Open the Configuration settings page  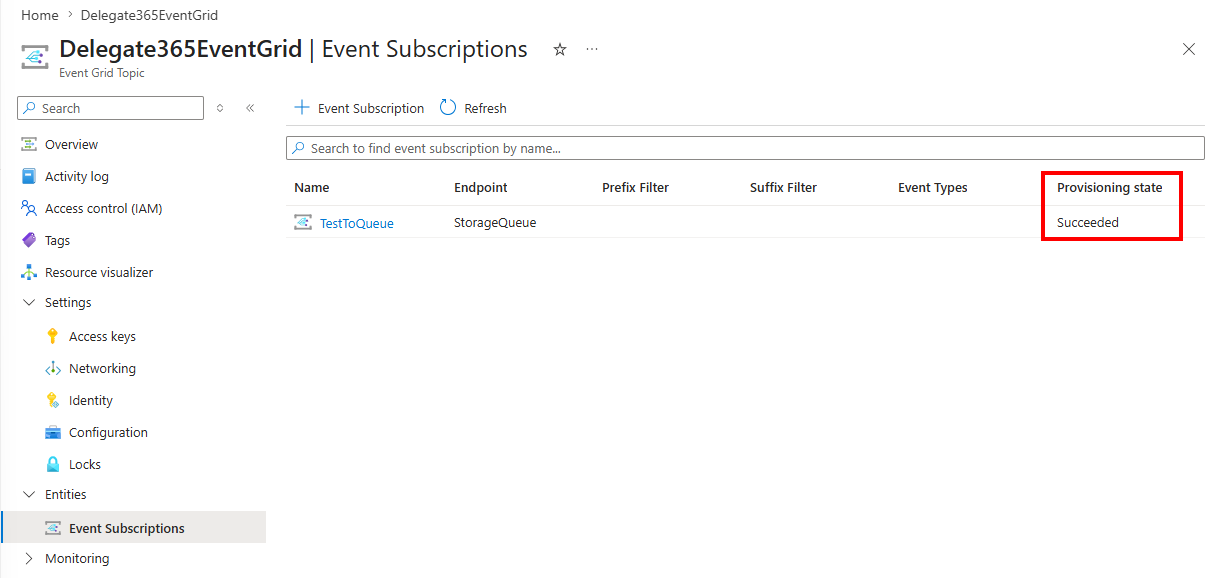tap(108, 433)
